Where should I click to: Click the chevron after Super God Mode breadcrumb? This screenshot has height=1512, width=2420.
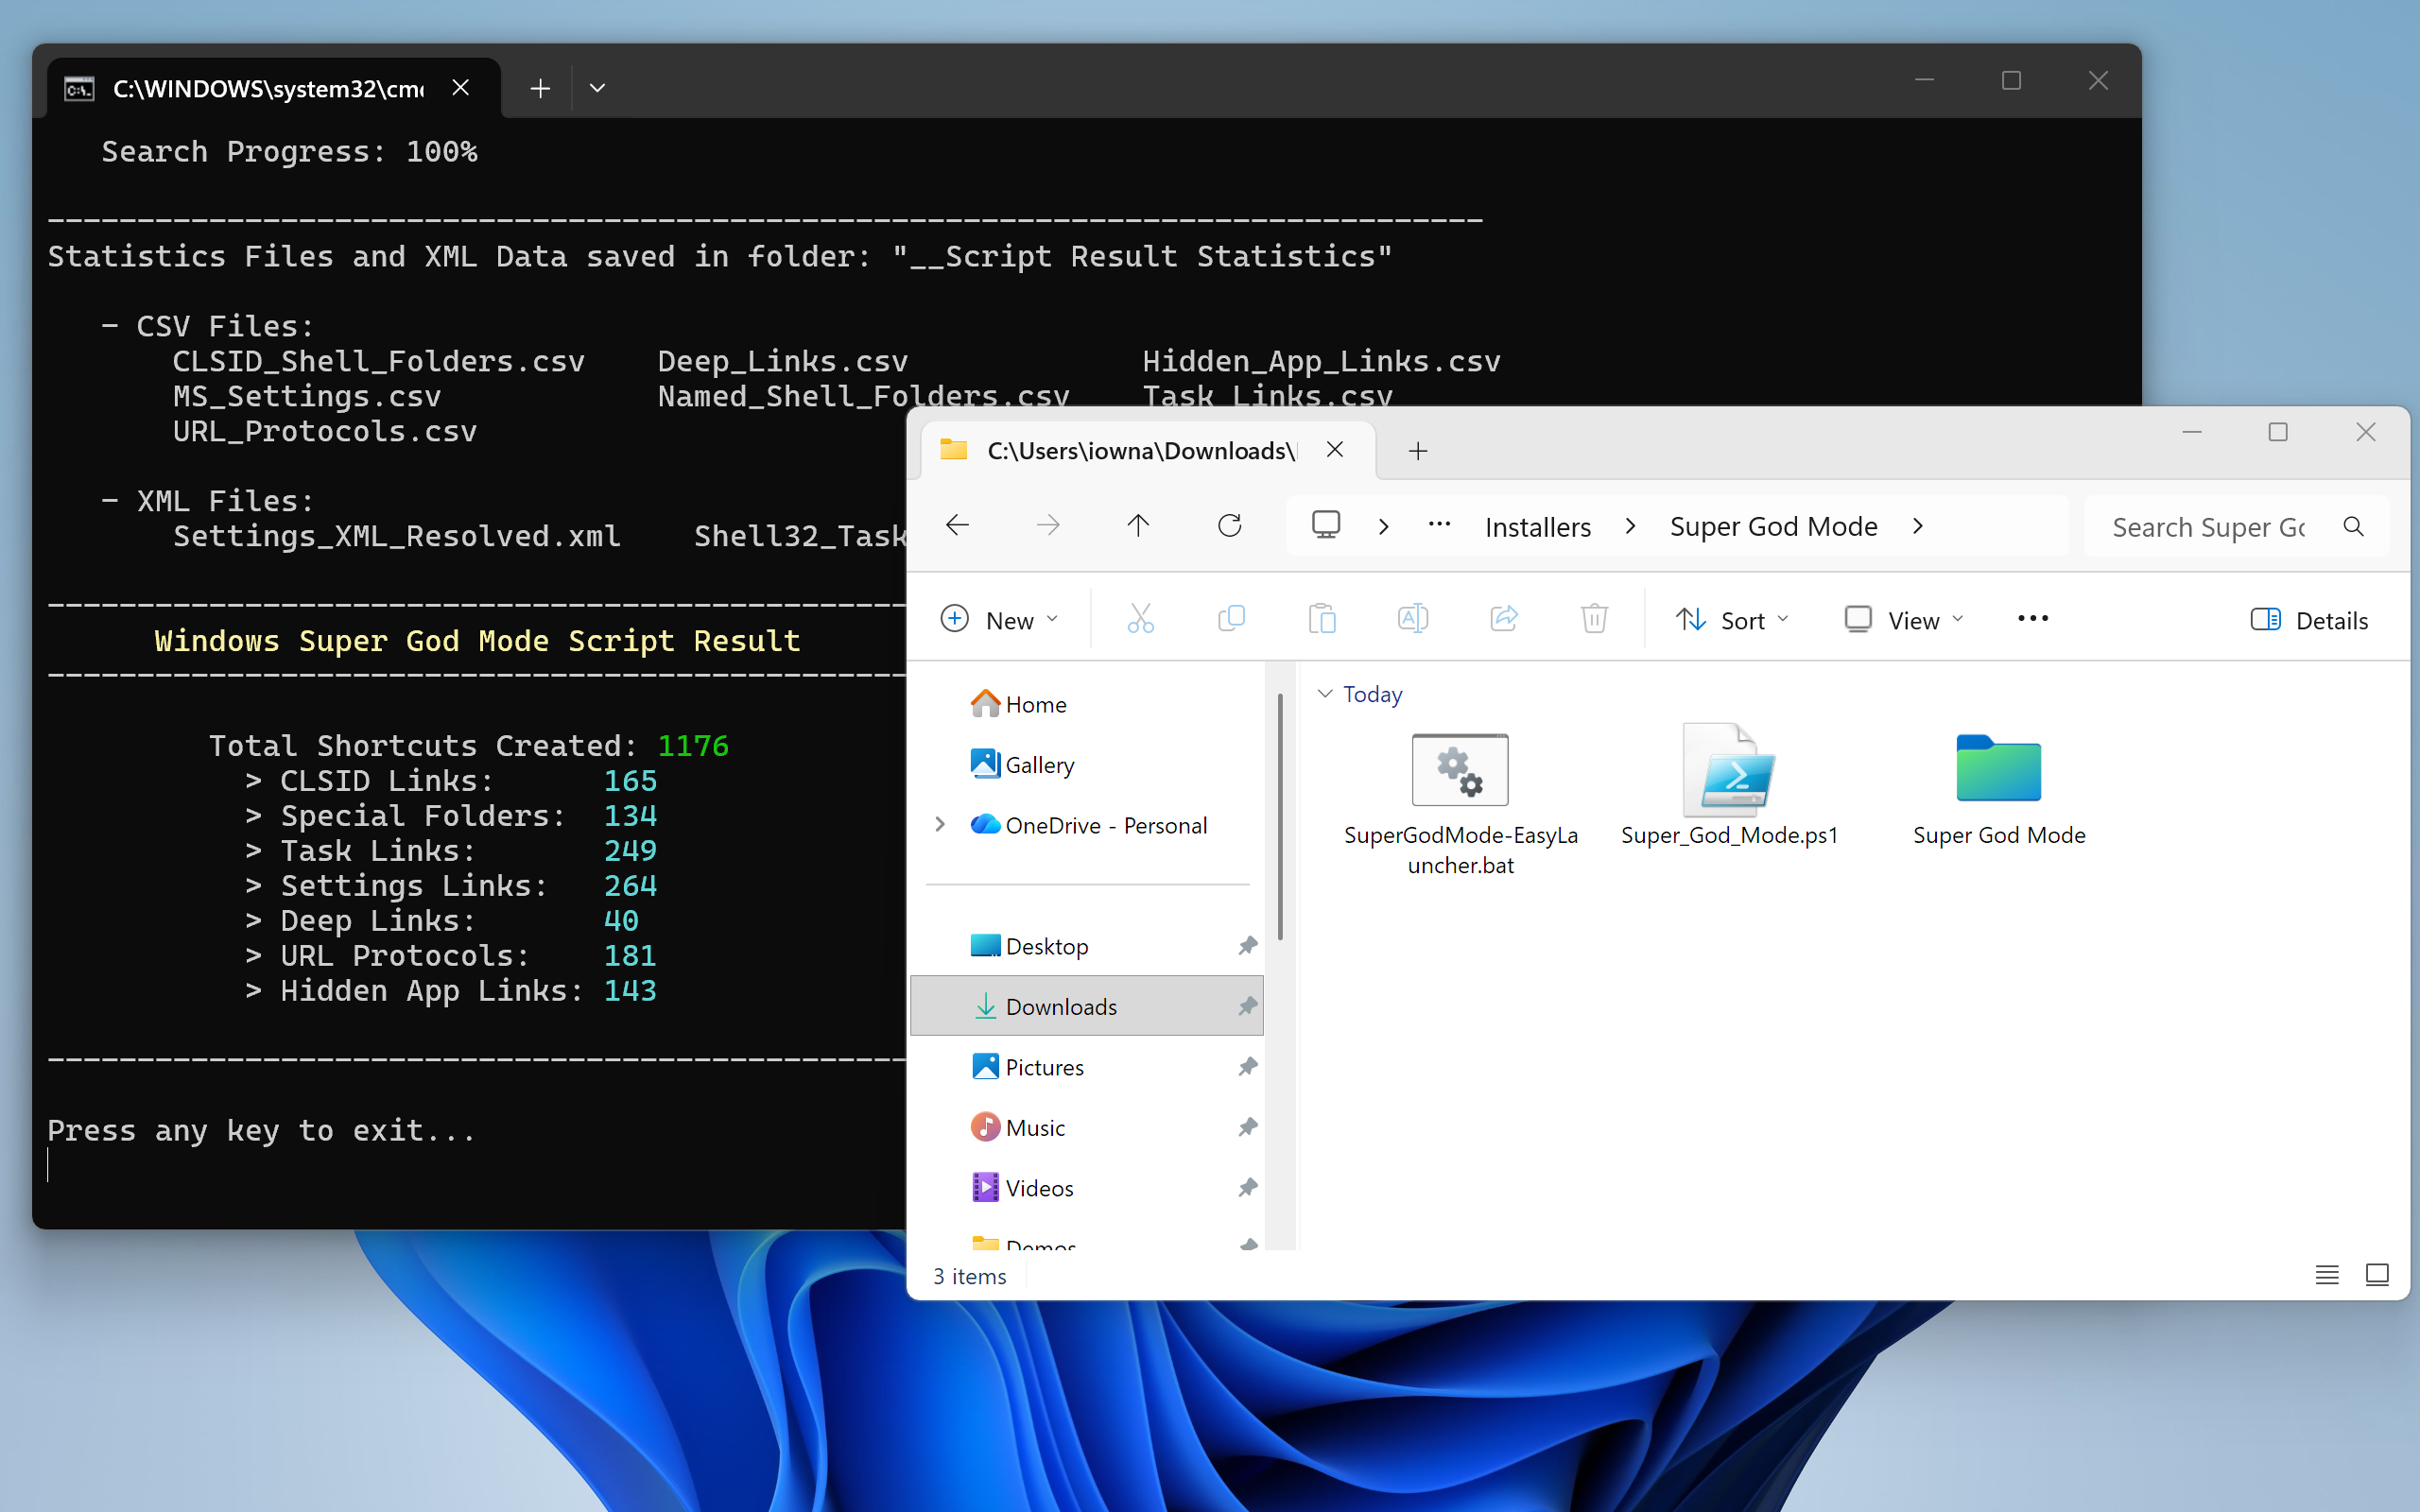click(x=1918, y=526)
